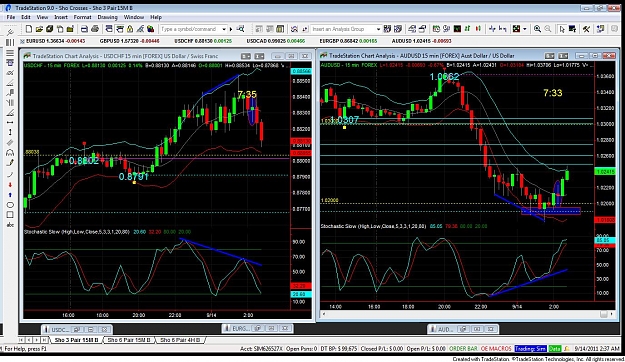Click the AUDUSD quote in ticker bar
The image size is (625, 362).
(x=422, y=41)
